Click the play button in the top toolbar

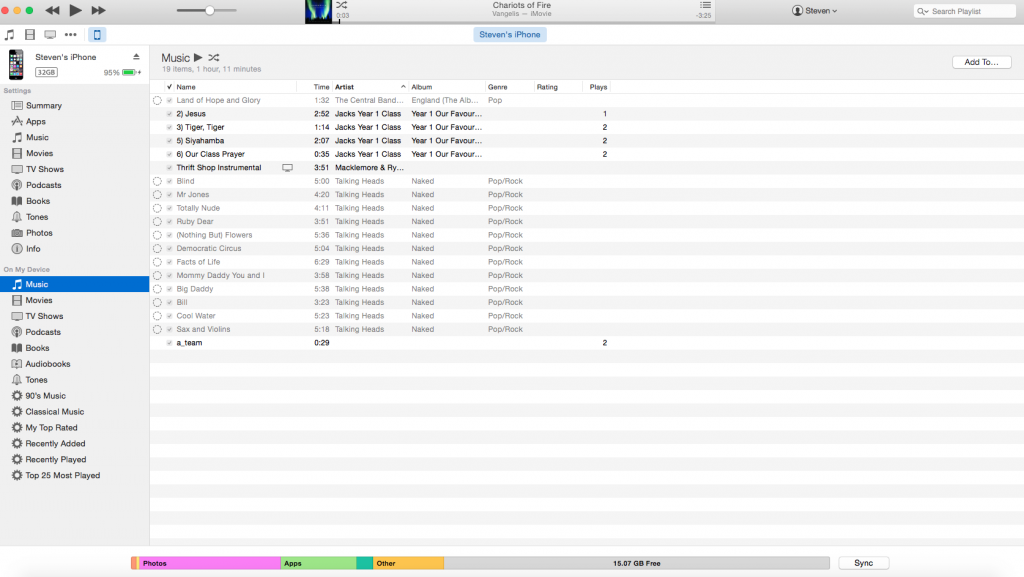[x=75, y=10]
